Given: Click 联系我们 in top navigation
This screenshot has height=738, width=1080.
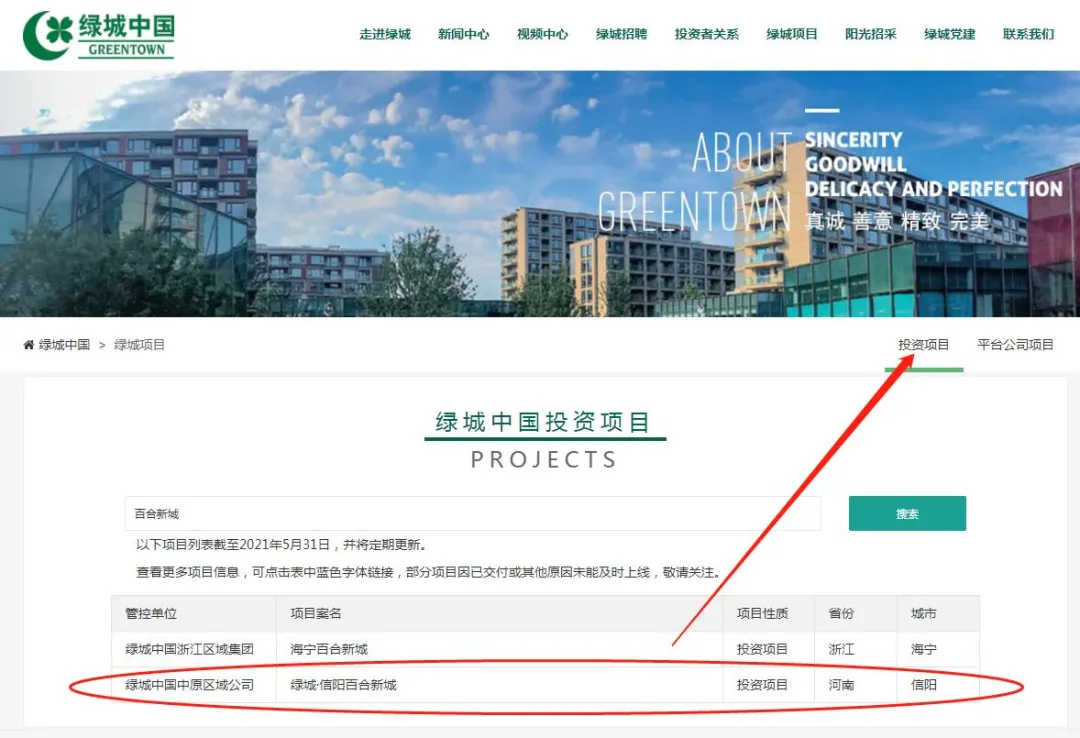Looking at the screenshot, I should pyautogui.click(x=1028, y=34).
